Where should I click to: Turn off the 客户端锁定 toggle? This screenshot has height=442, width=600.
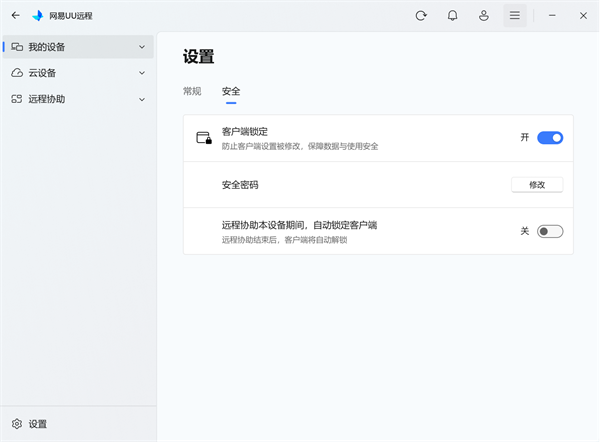pyautogui.click(x=550, y=138)
